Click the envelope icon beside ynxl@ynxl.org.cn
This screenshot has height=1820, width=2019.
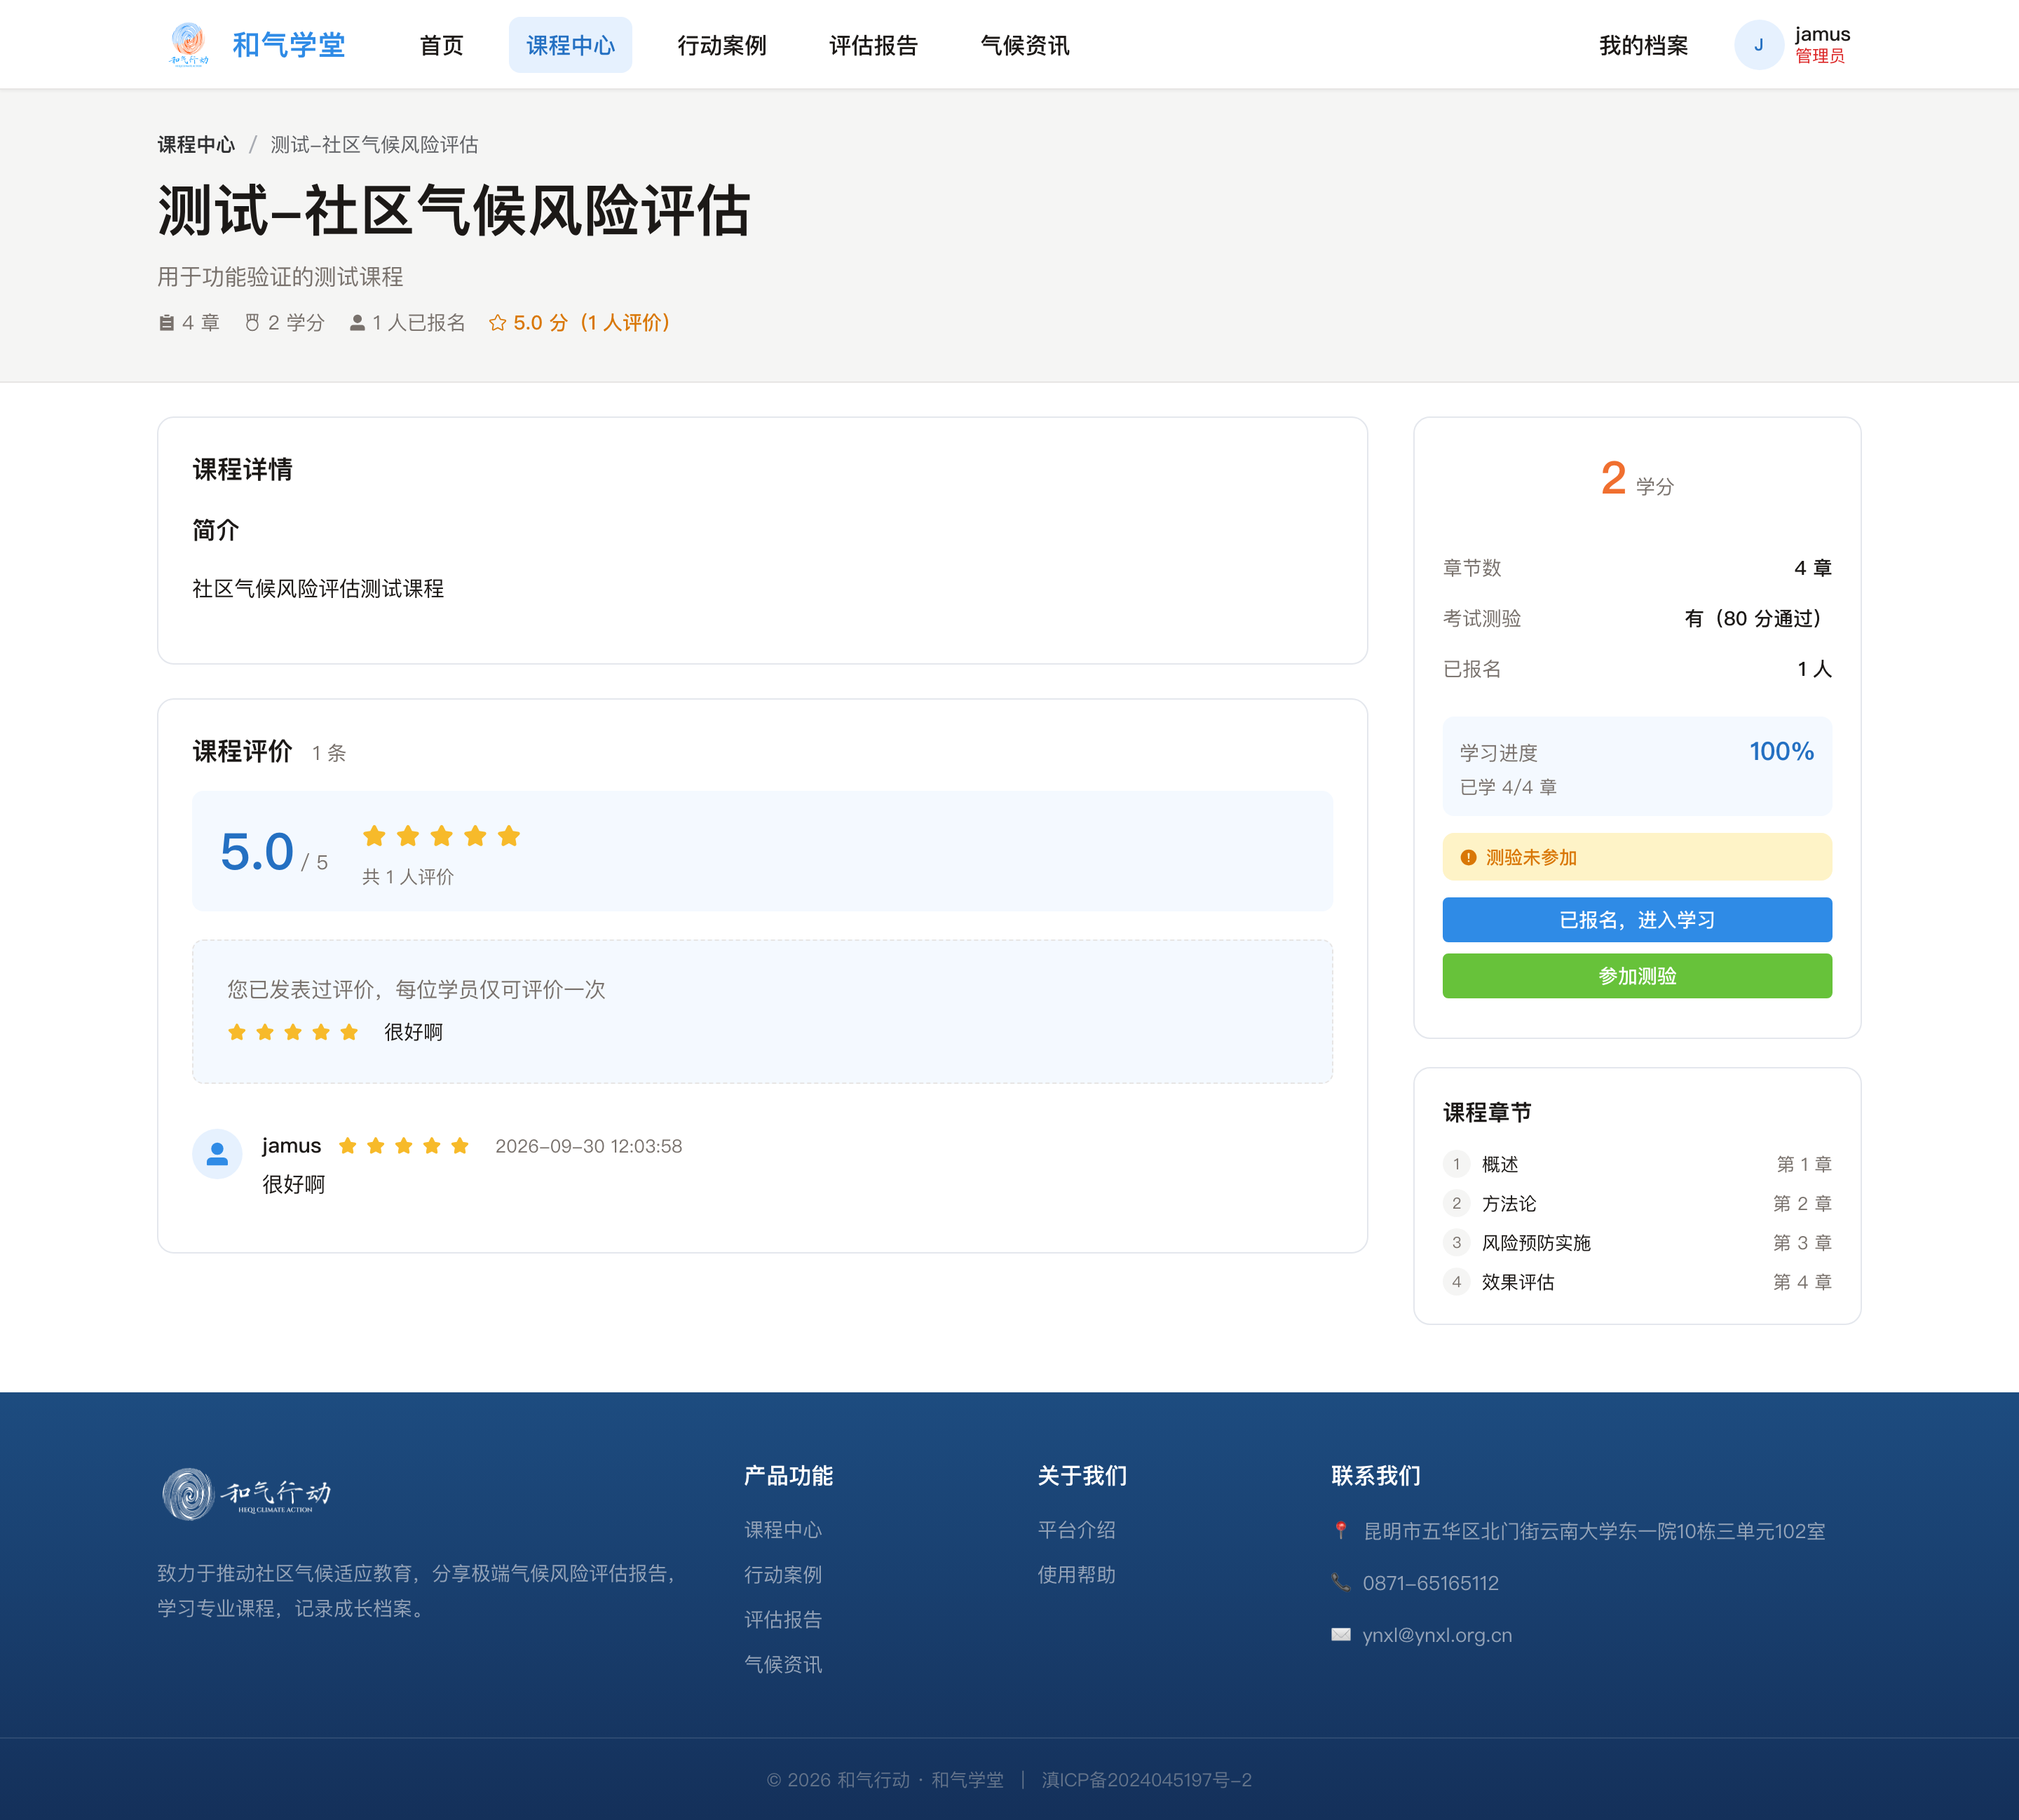[1341, 1634]
